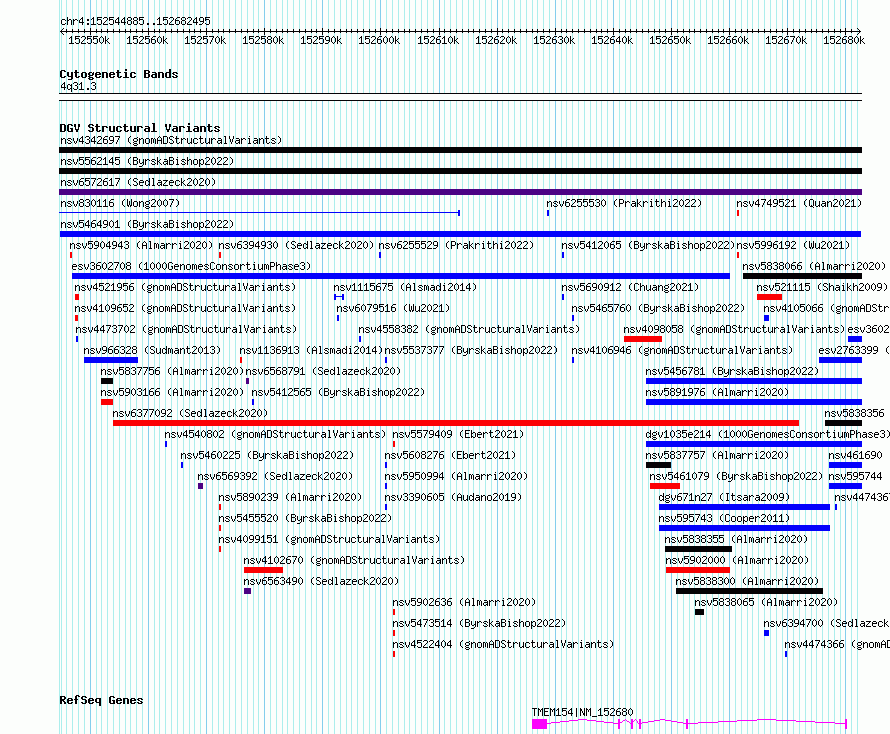Image resolution: width=890 pixels, height=734 pixels.
Task: Click the black nsv5838355 Almarri2020 bar
Action: pyautogui.click(x=699, y=549)
